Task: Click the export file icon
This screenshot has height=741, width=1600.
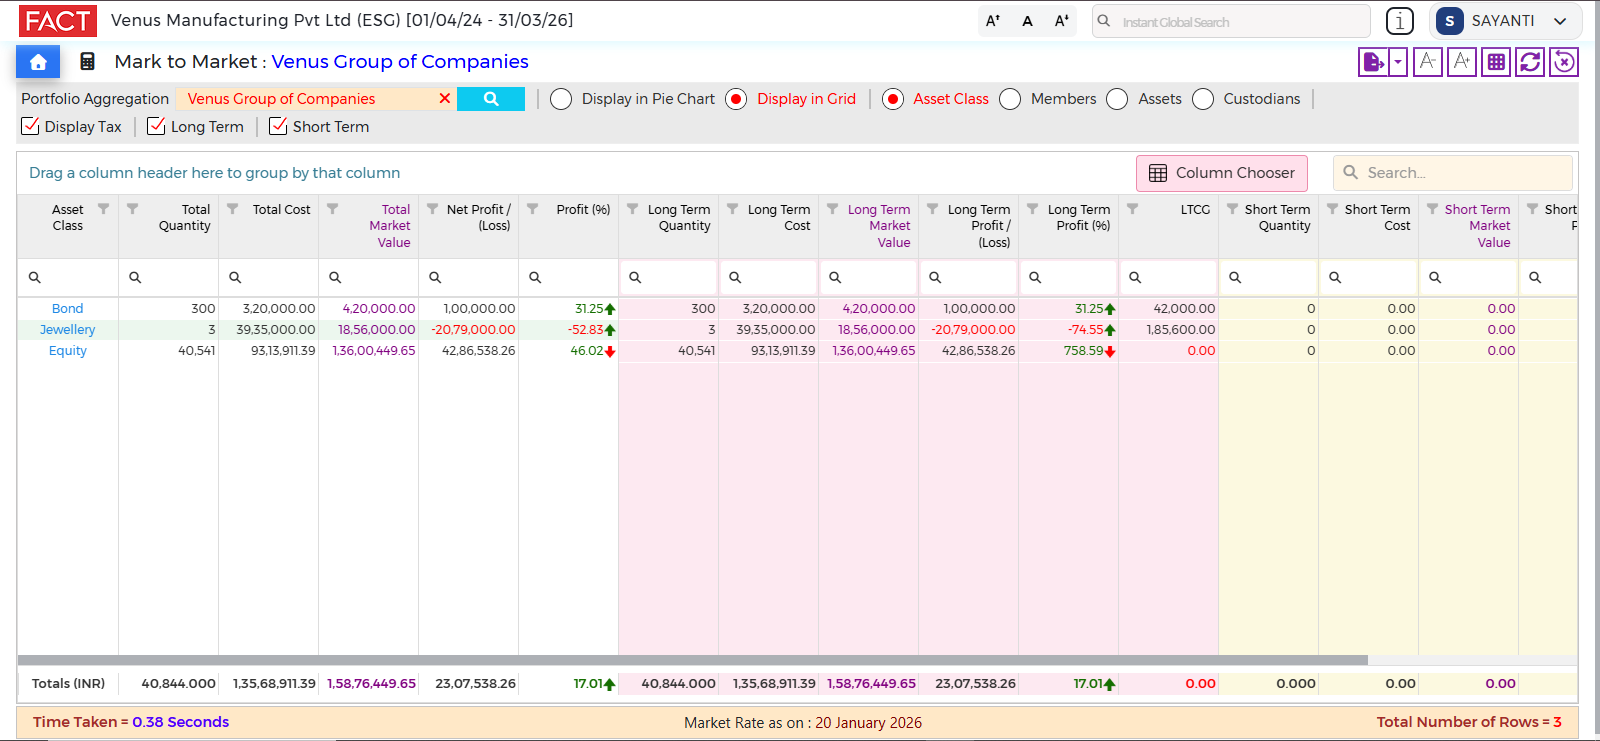Action: (1373, 62)
